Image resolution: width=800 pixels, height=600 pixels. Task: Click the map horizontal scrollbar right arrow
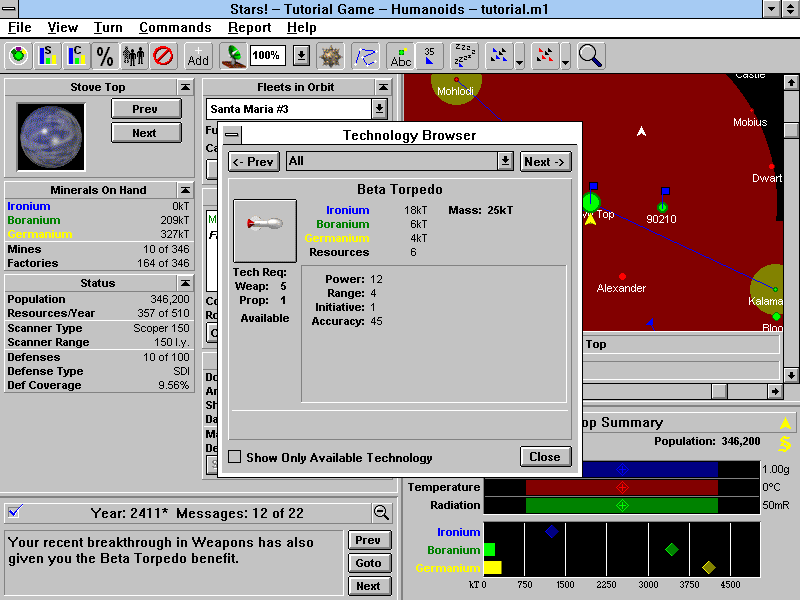click(x=775, y=391)
